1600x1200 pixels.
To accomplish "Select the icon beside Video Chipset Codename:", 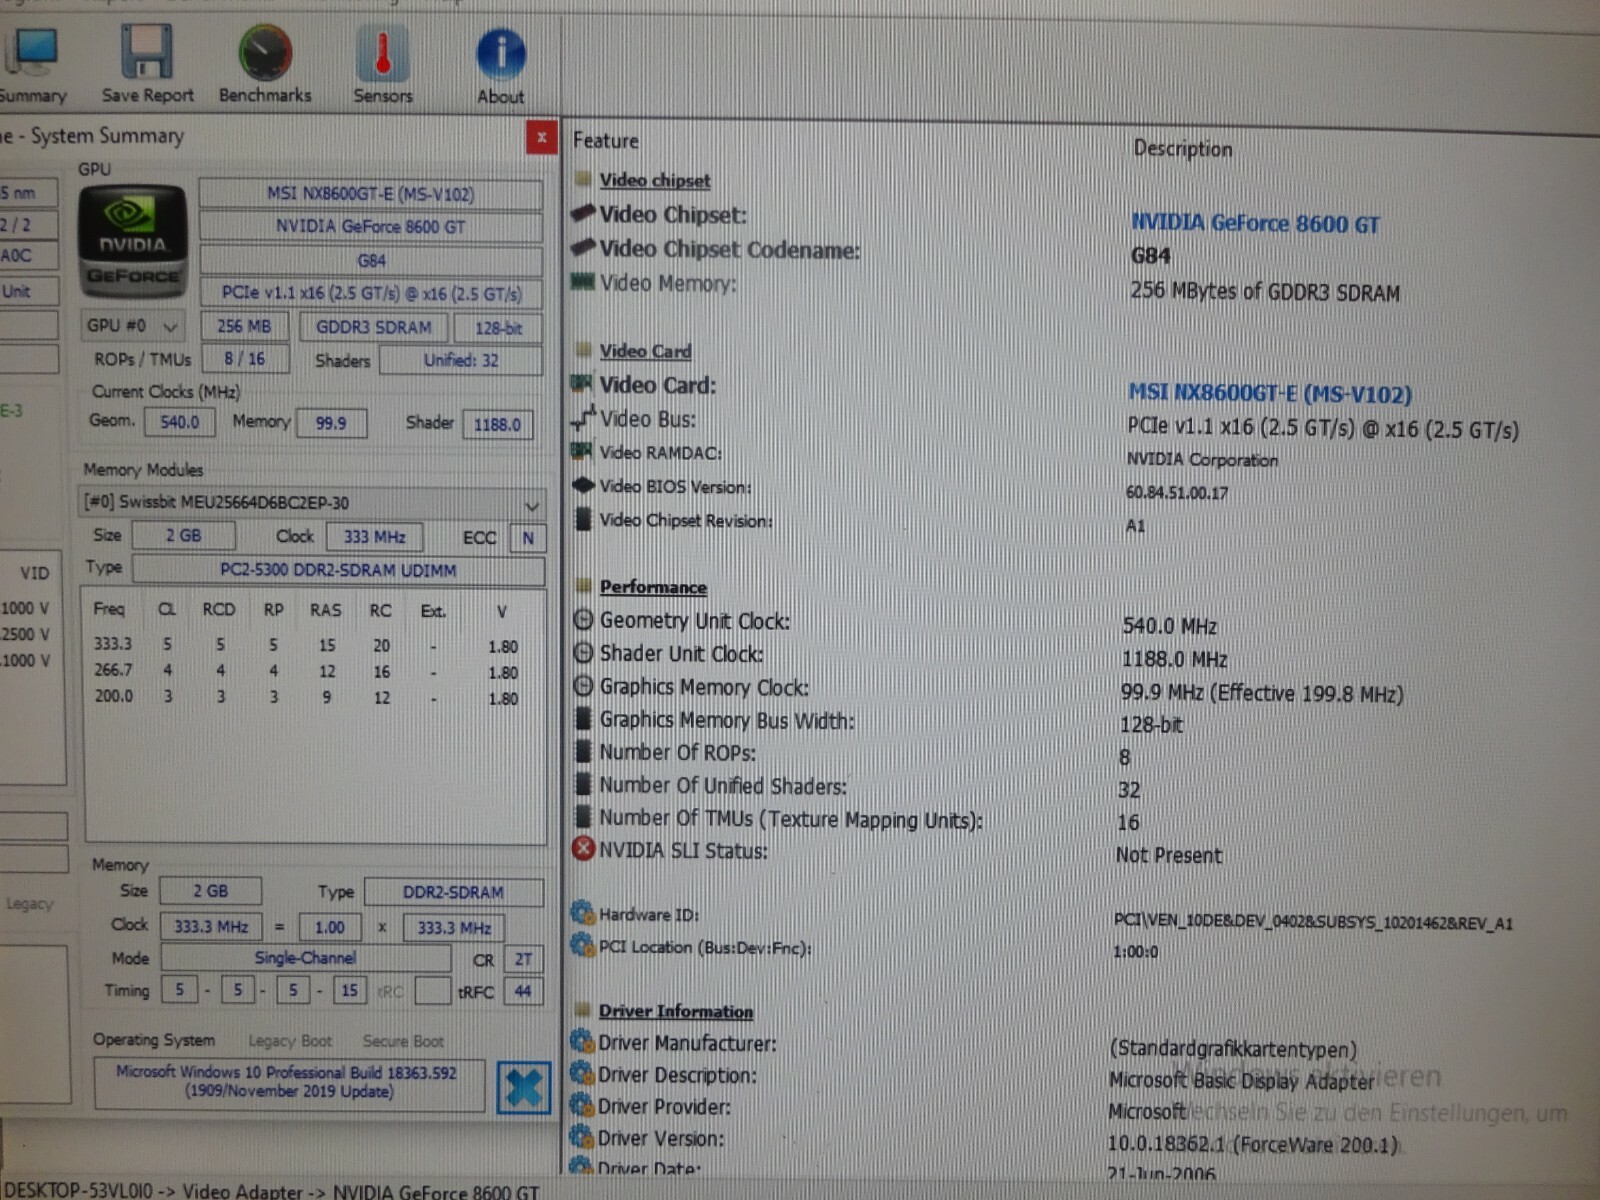I will [583, 248].
